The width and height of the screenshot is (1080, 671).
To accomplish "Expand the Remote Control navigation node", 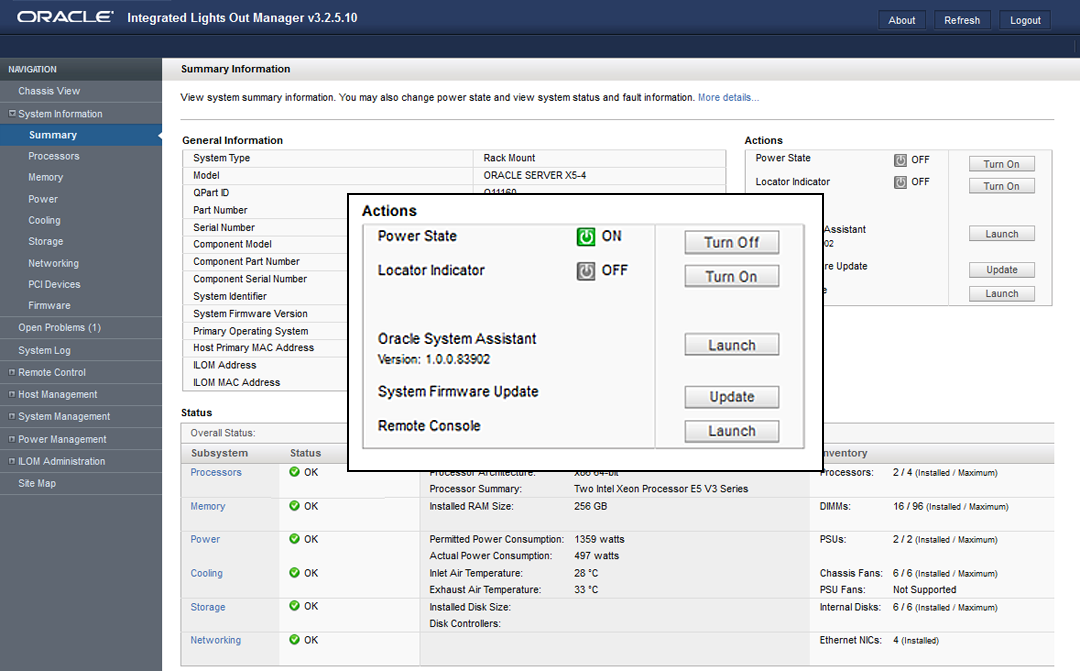I will (12, 372).
